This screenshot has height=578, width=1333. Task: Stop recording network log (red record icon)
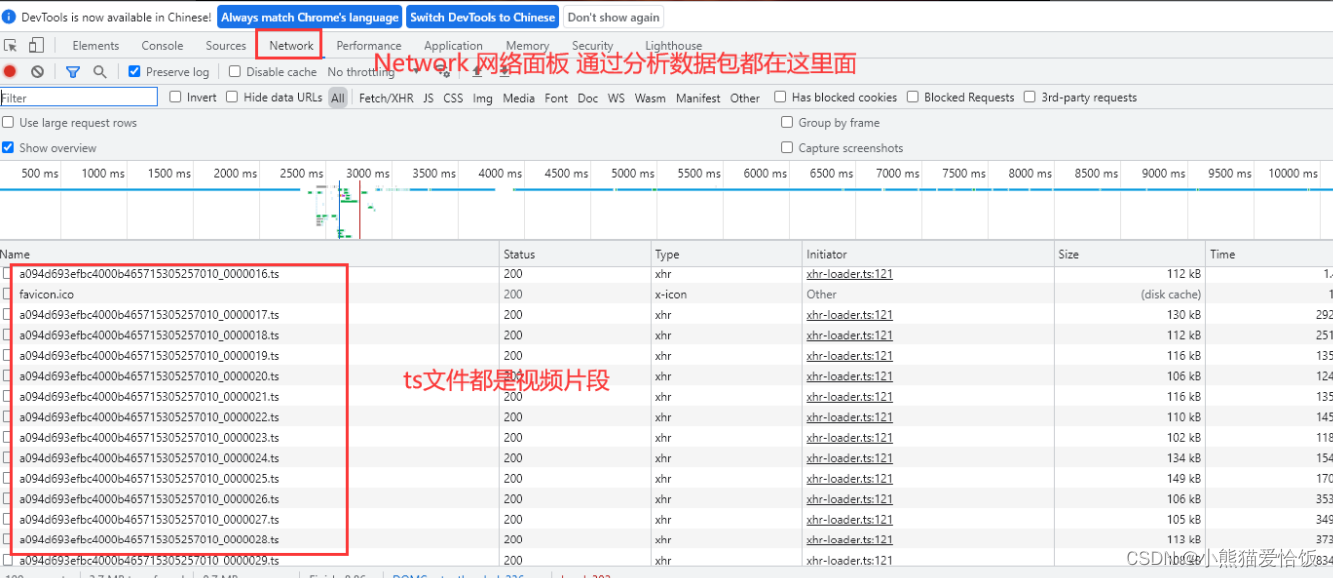pyautogui.click(x=10, y=71)
